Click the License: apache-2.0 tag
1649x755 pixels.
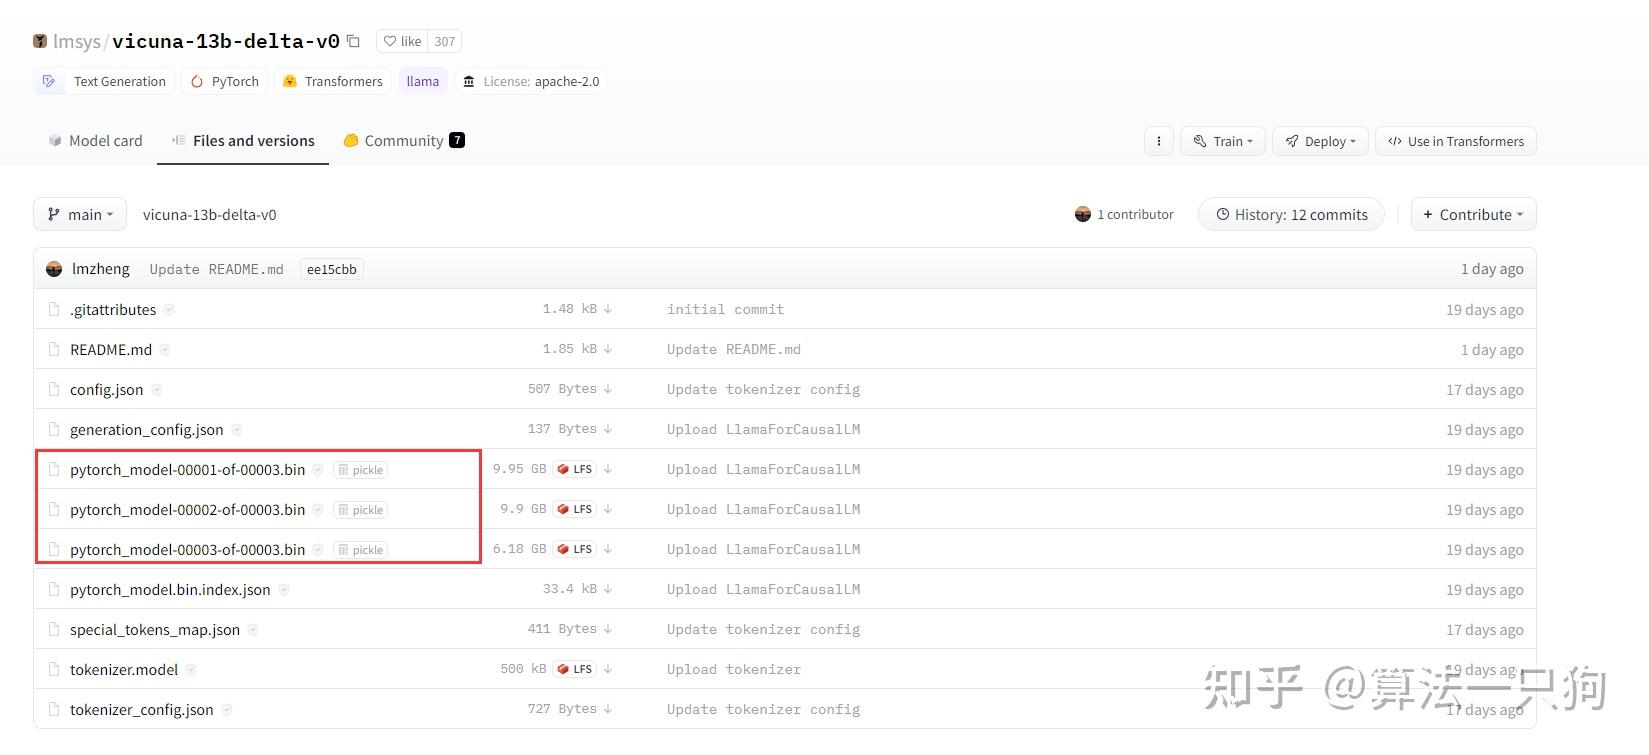[531, 81]
